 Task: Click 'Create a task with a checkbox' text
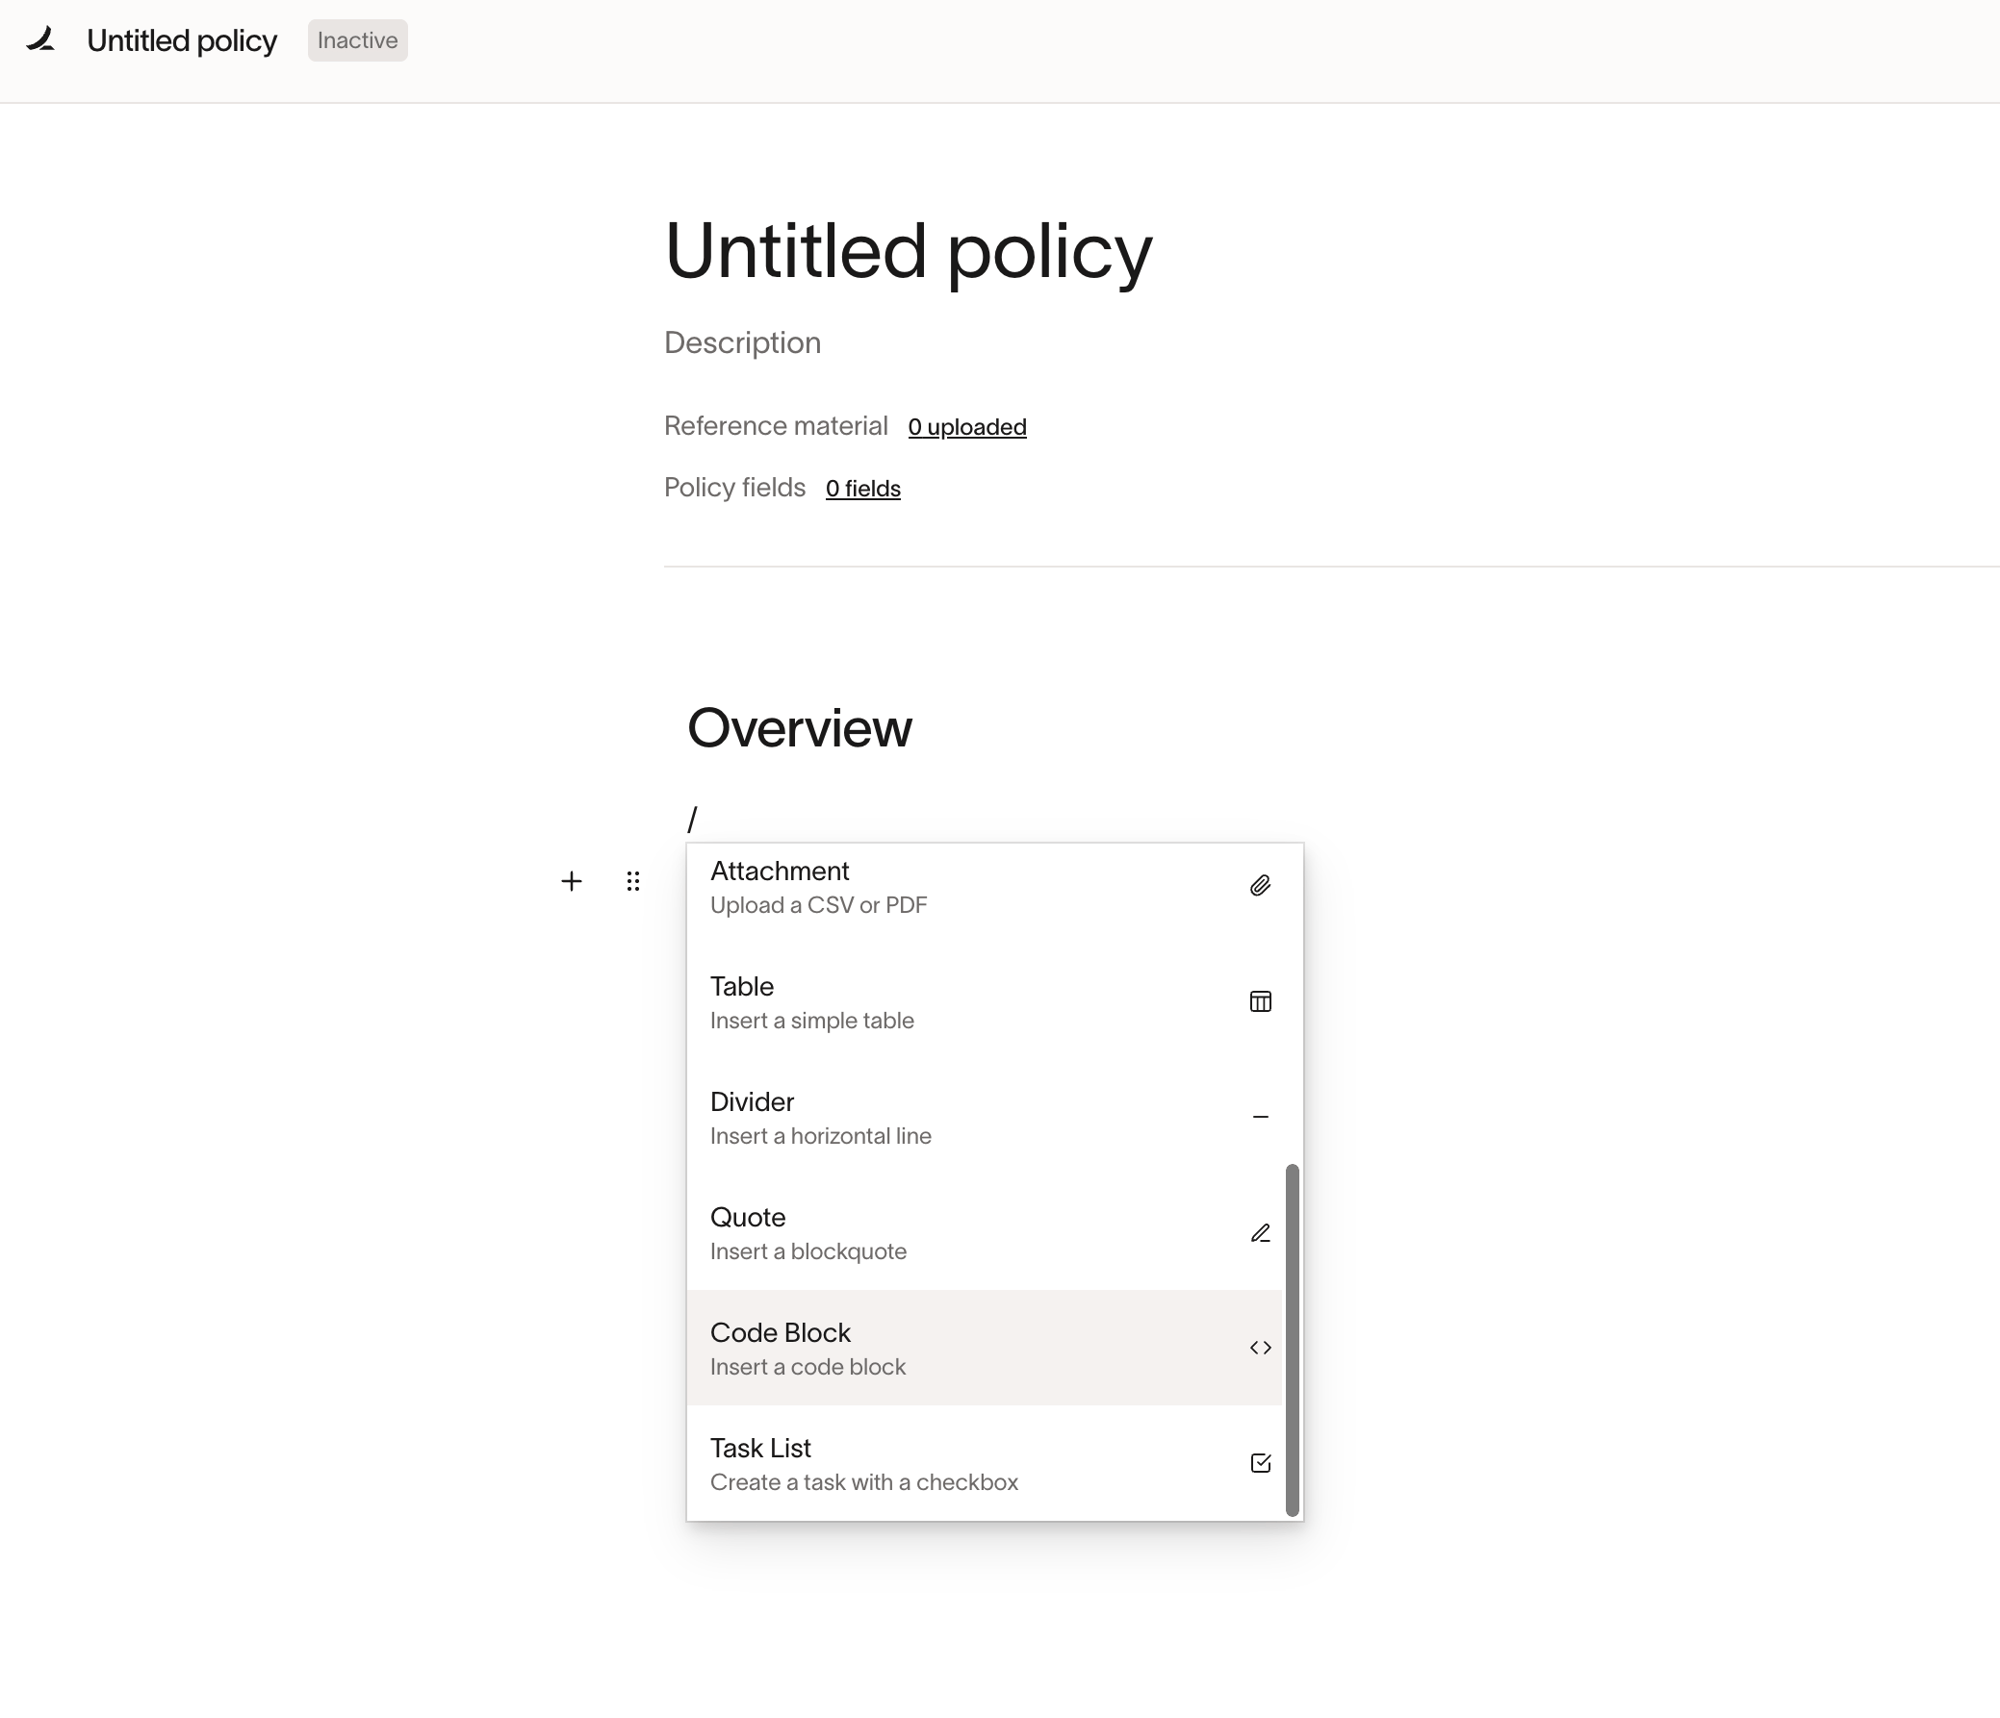[864, 1482]
